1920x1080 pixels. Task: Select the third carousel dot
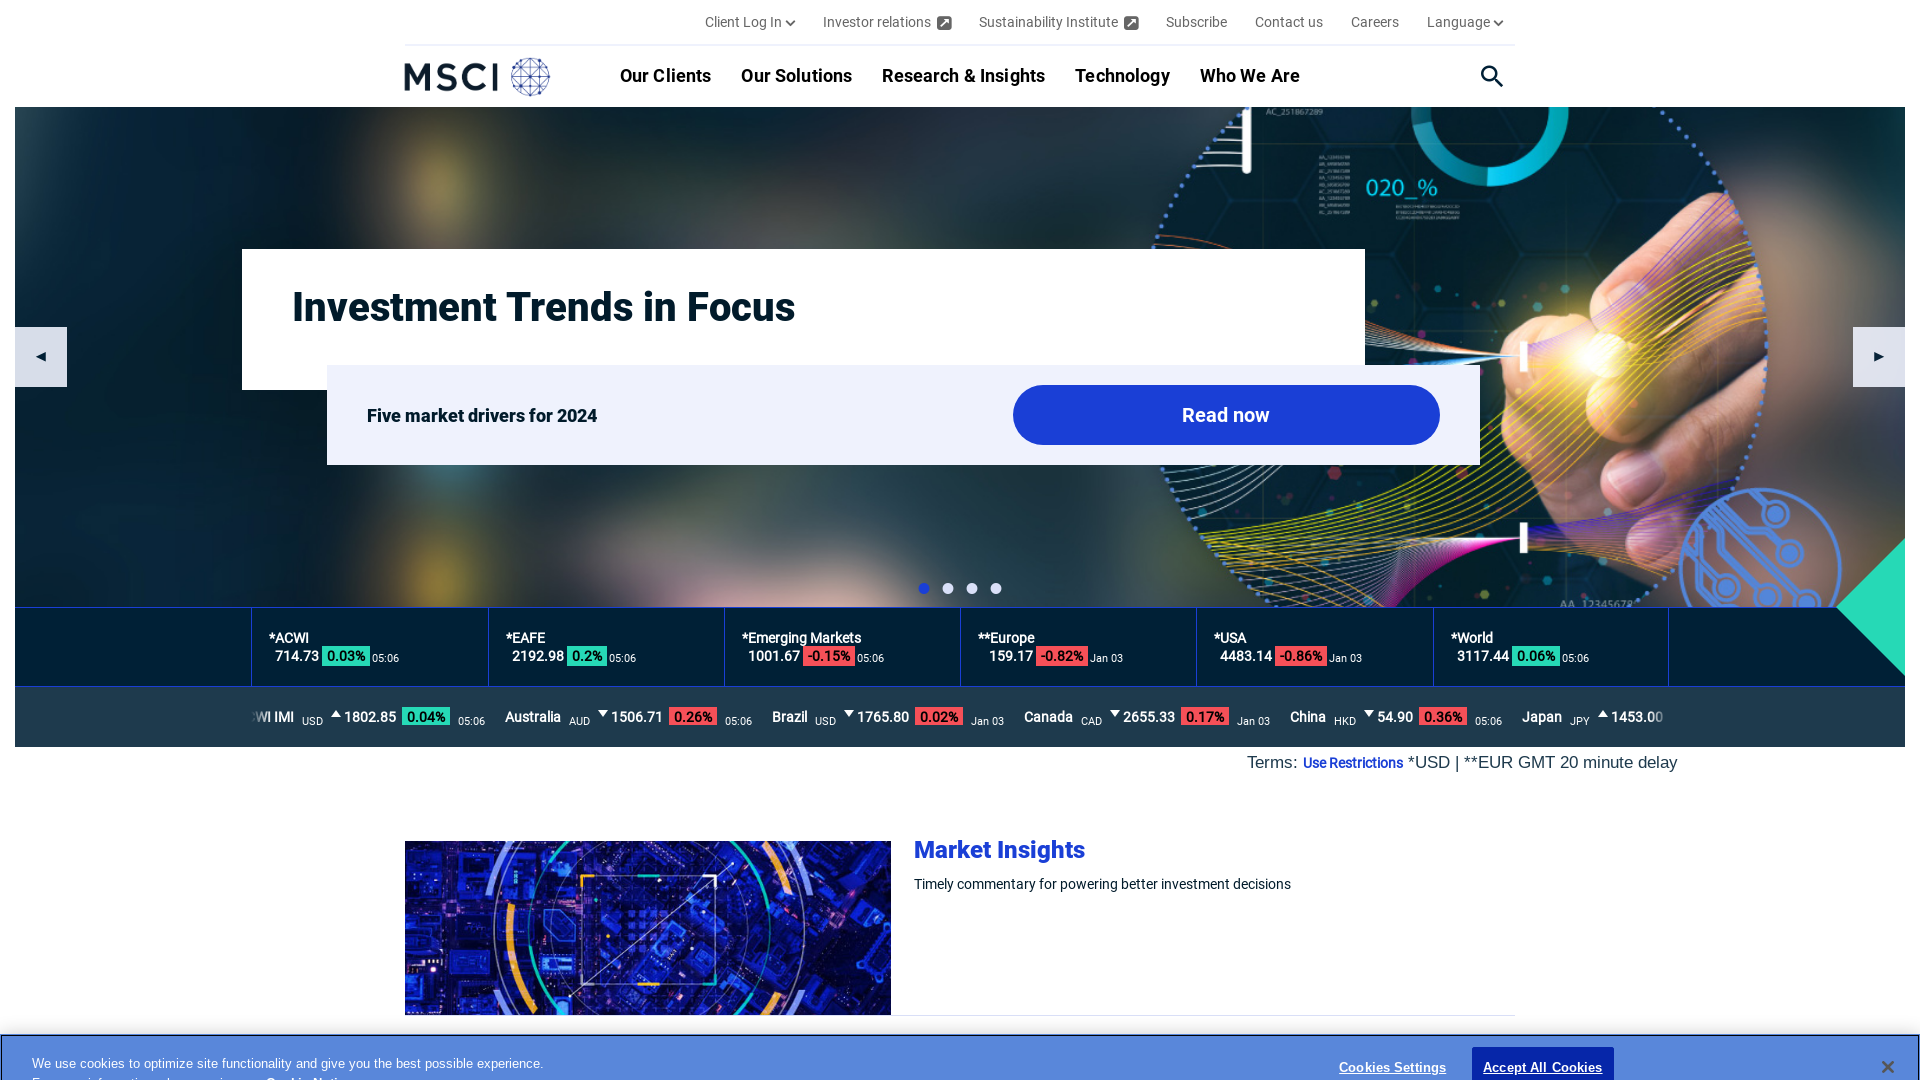coord(972,589)
